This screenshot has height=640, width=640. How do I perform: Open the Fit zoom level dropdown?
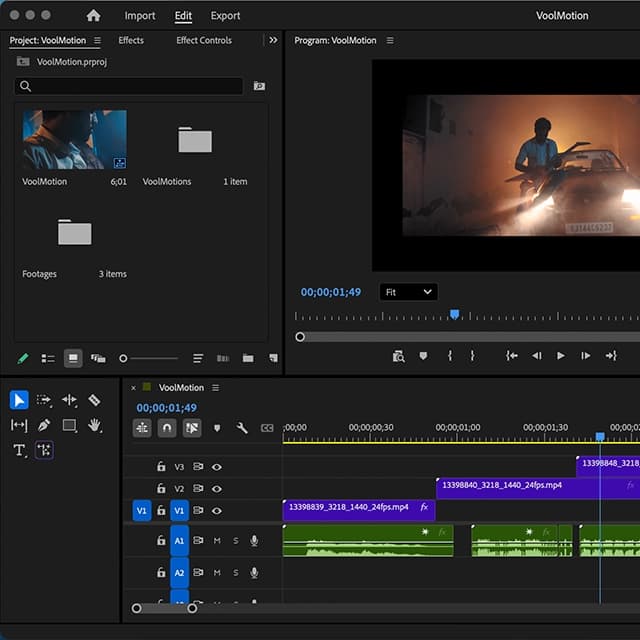409,292
